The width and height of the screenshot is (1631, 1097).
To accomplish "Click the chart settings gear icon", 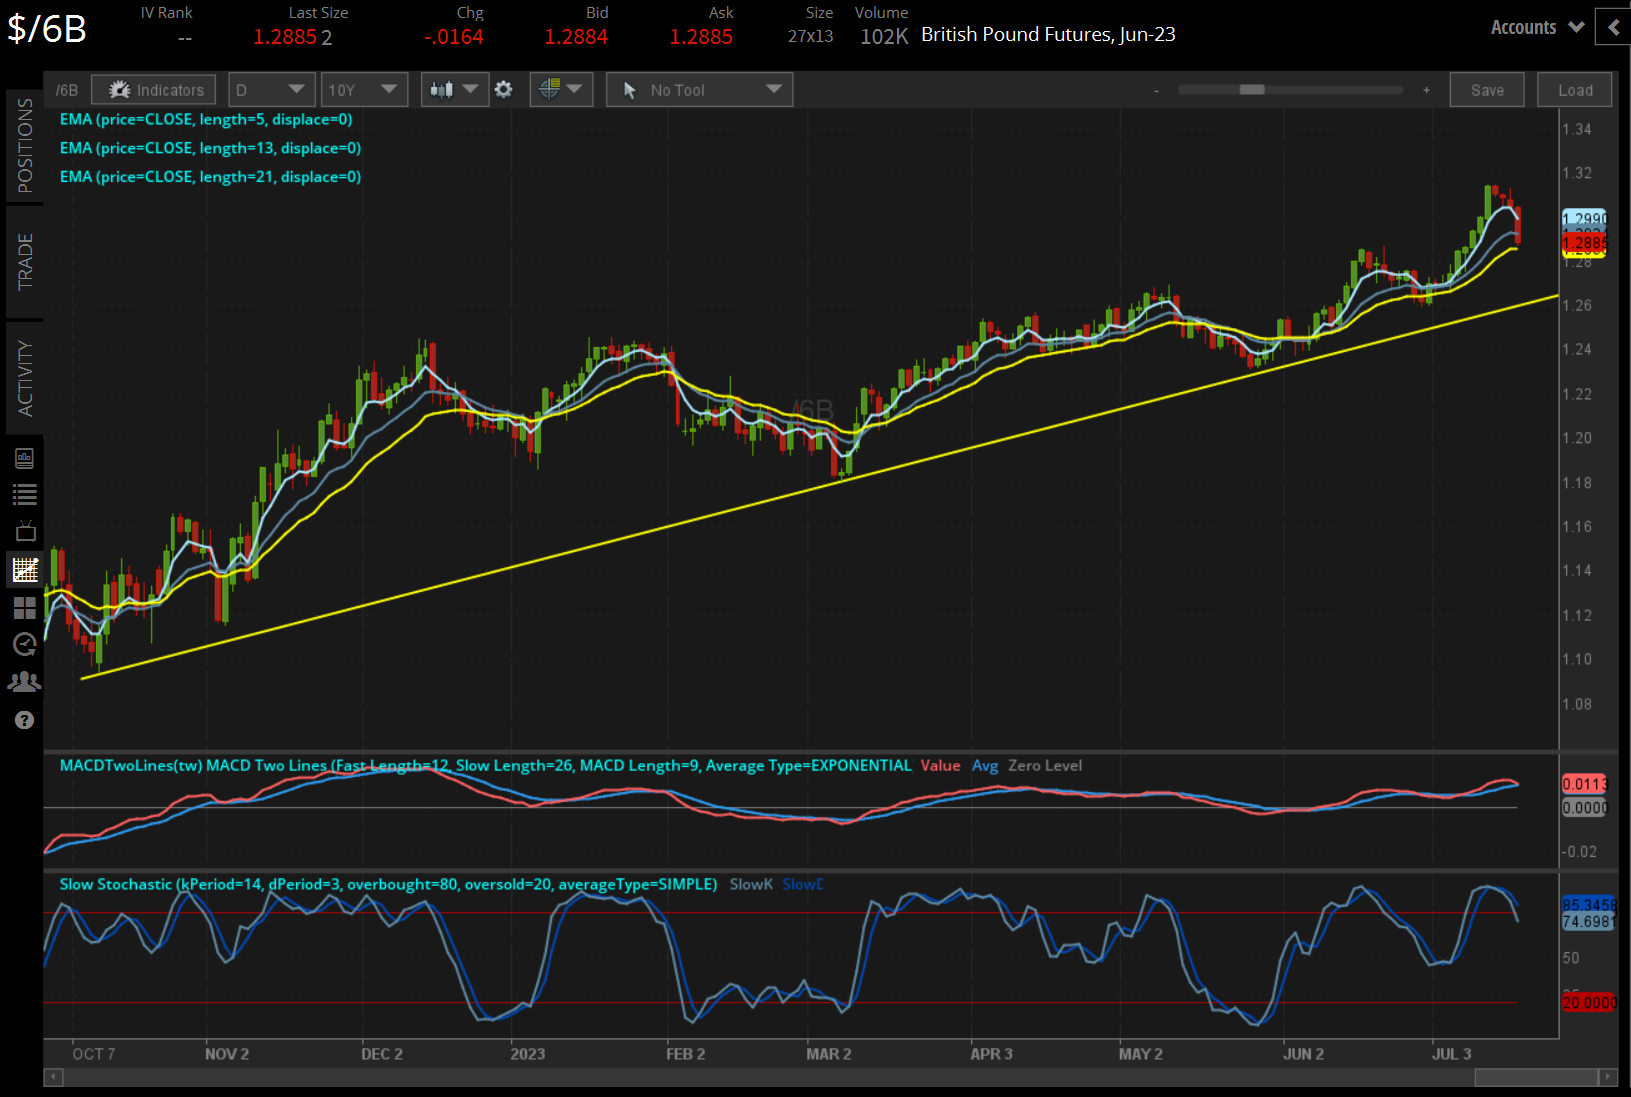I will [504, 90].
